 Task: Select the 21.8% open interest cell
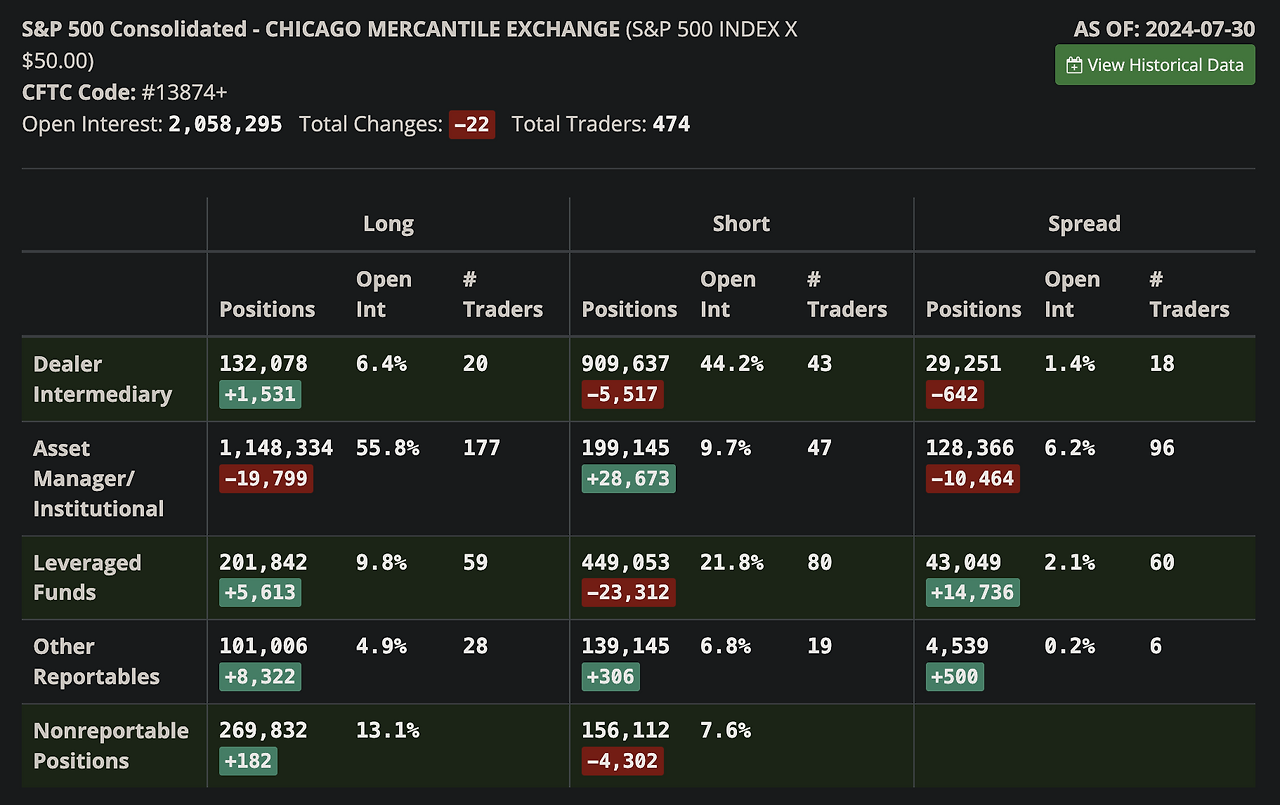[x=732, y=562]
